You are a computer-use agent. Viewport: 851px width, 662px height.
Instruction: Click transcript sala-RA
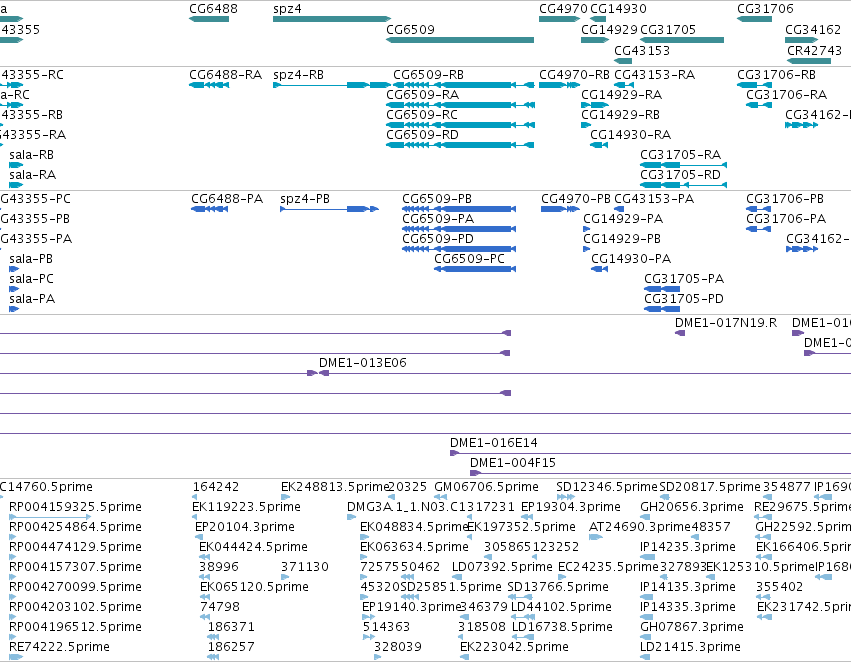(33, 175)
